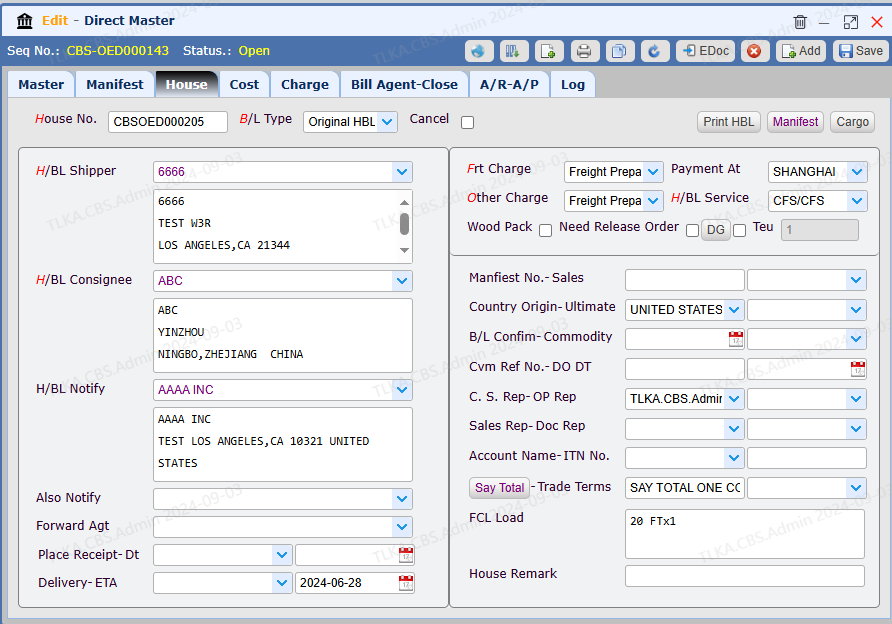Open the Sales Rep dropdown
This screenshot has width=892, height=624.
point(734,428)
